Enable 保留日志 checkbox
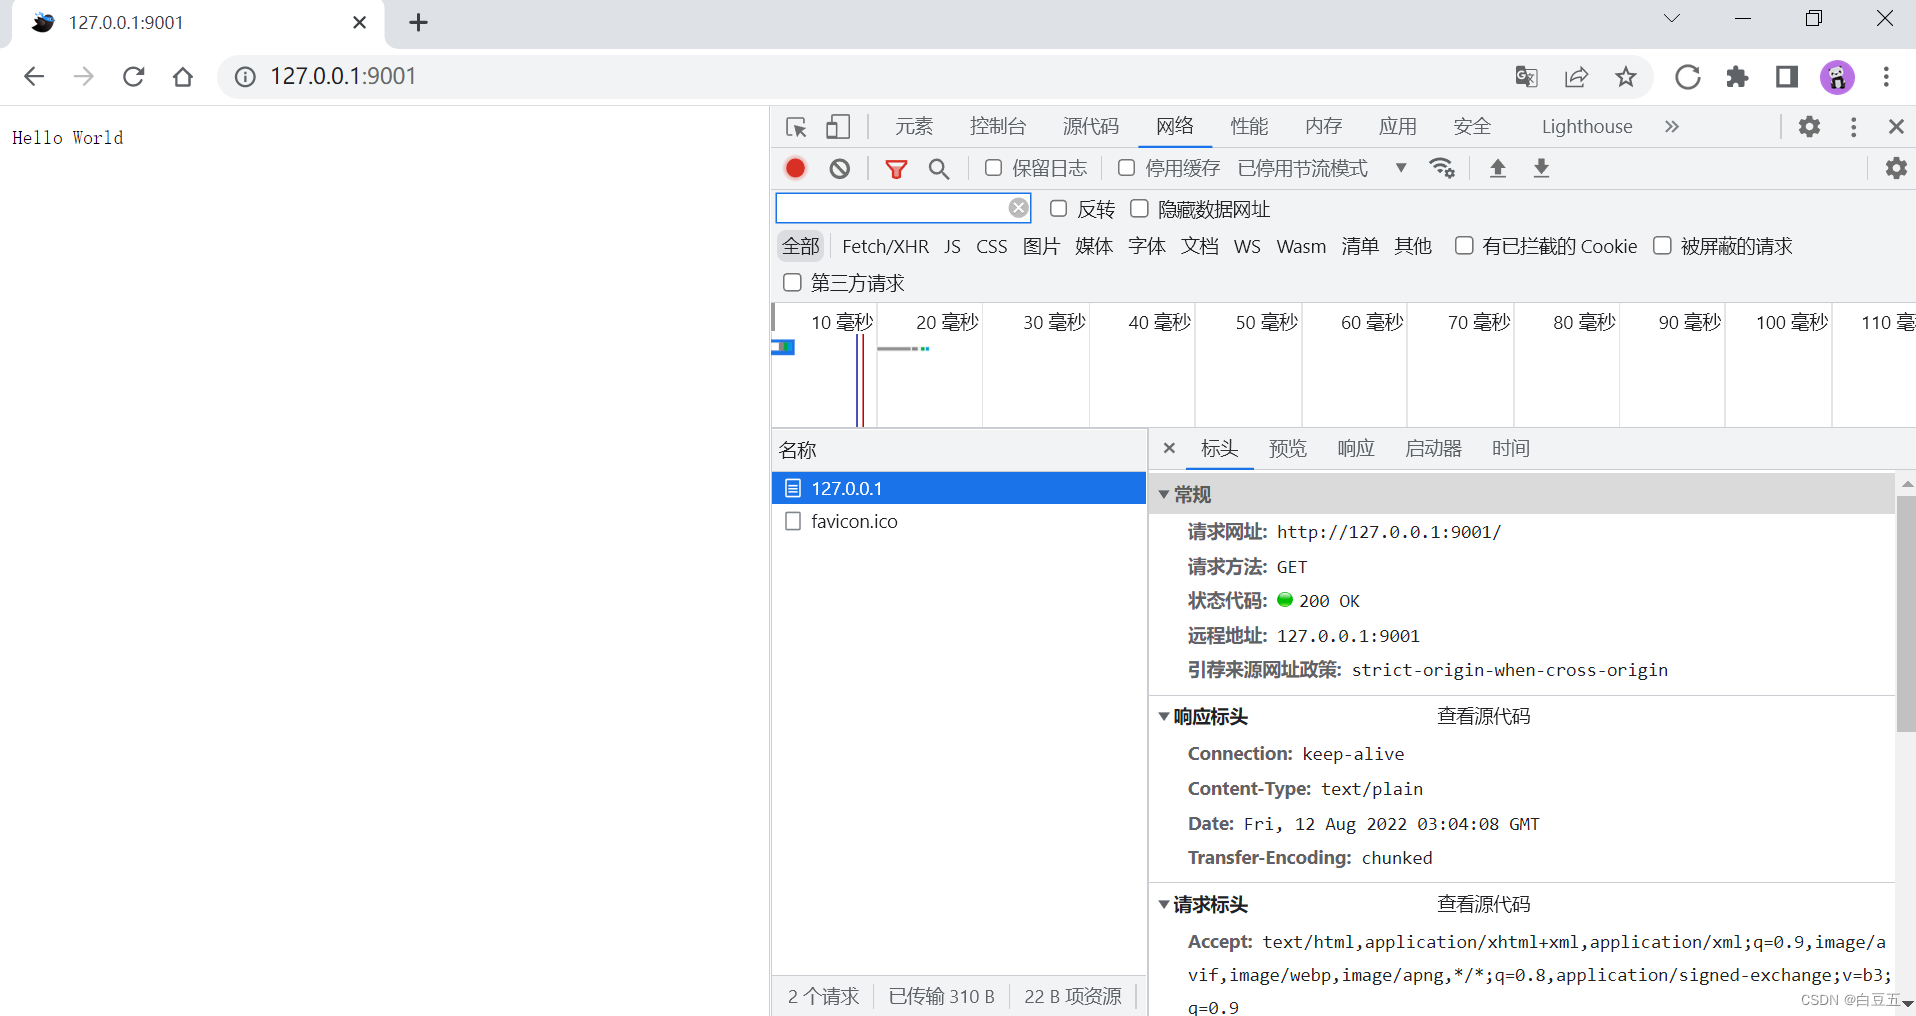The height and width of the screenshot is (1016, 1916). pyautogui.click(x=993, y=168)
